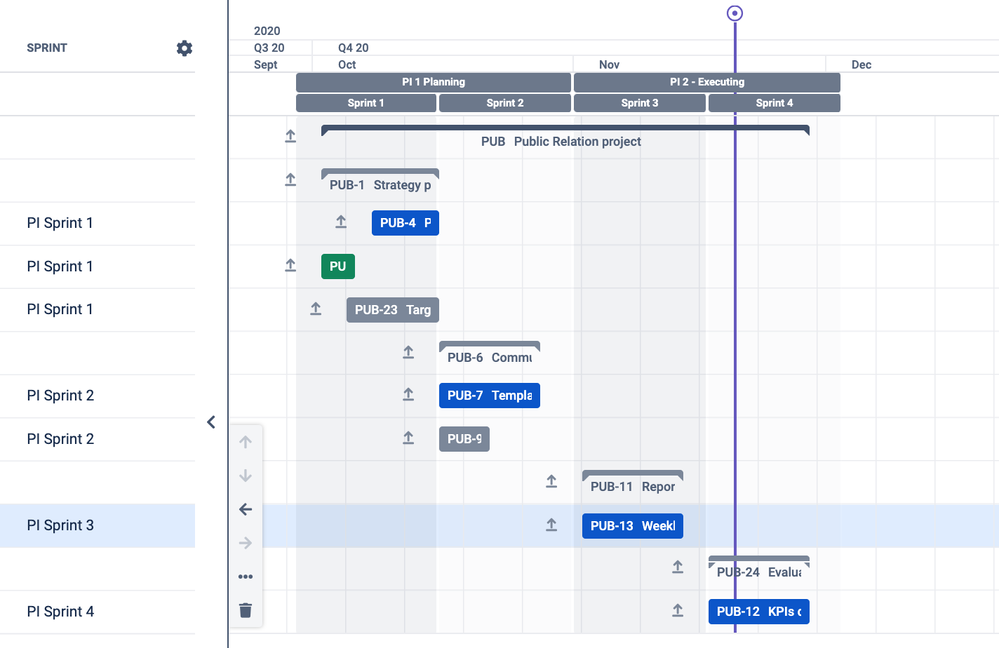Select the Sprint 2 header bar
Image resolution: width=999 pixels, height=648 pixels.
pos(505,103)
